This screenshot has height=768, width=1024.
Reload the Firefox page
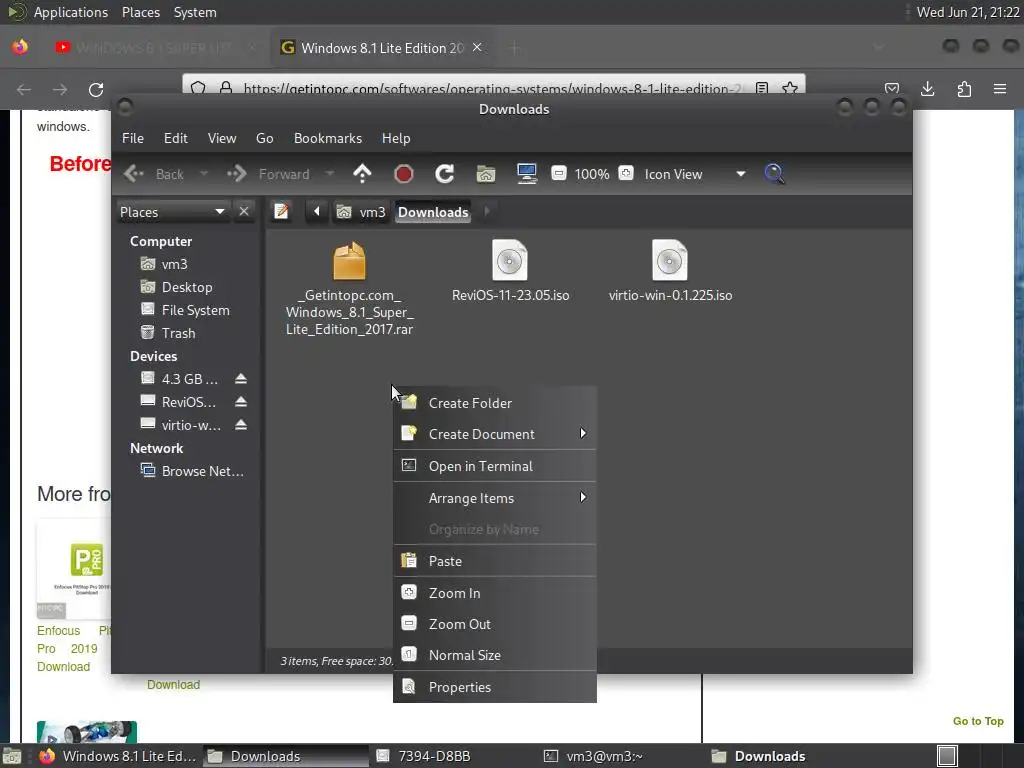[96, 89]
